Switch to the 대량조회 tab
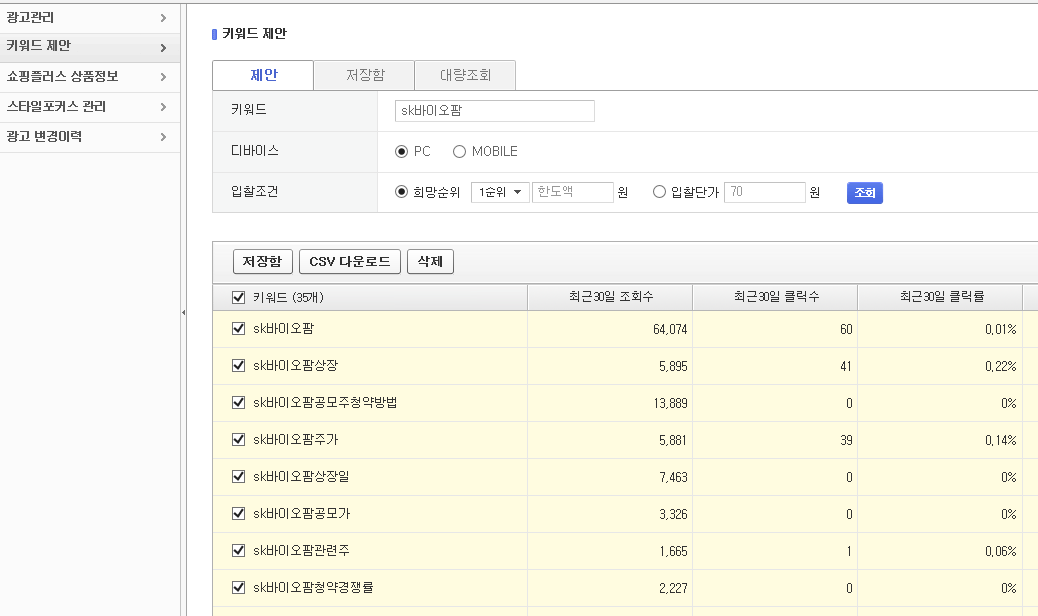Viewport: 1038px width, 616px height. click(x=465, y=75)
